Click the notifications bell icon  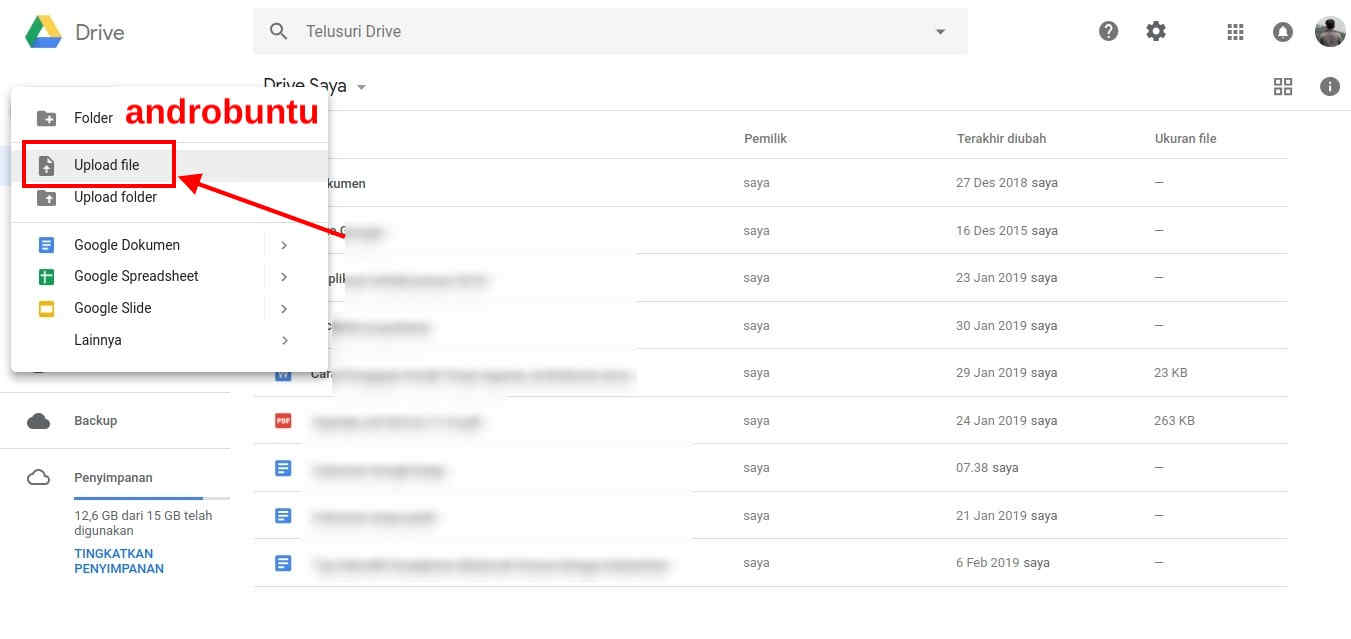1282,31
